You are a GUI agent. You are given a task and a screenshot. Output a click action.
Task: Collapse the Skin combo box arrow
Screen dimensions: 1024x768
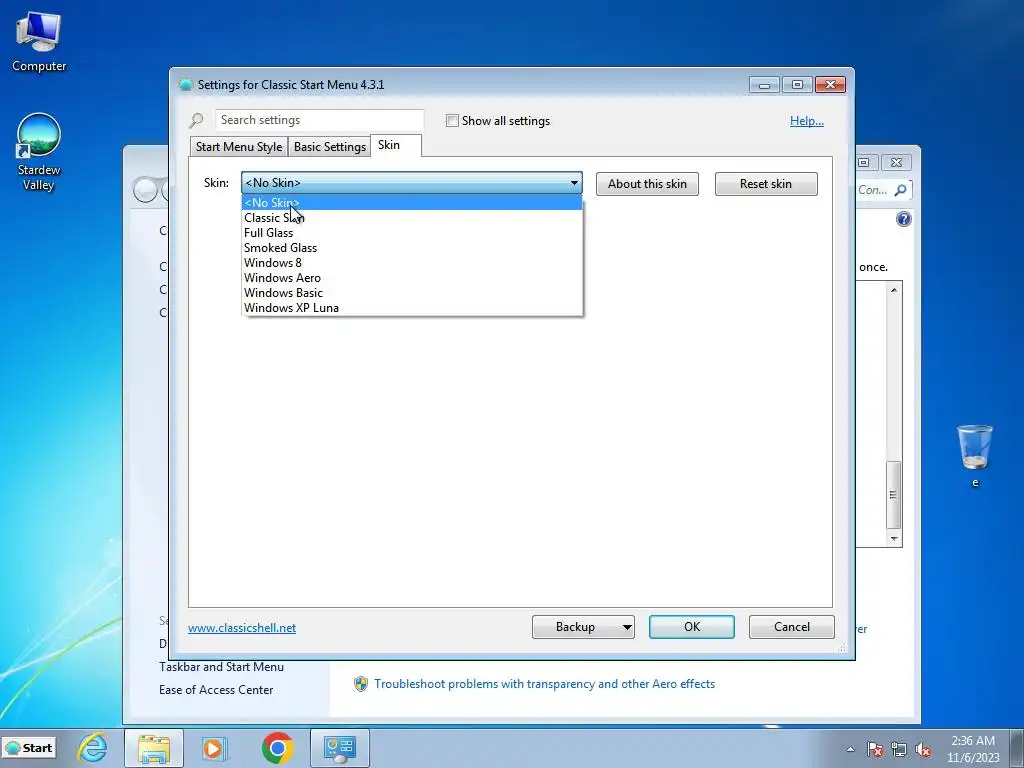pyautogui.click(x=574, y=183)
